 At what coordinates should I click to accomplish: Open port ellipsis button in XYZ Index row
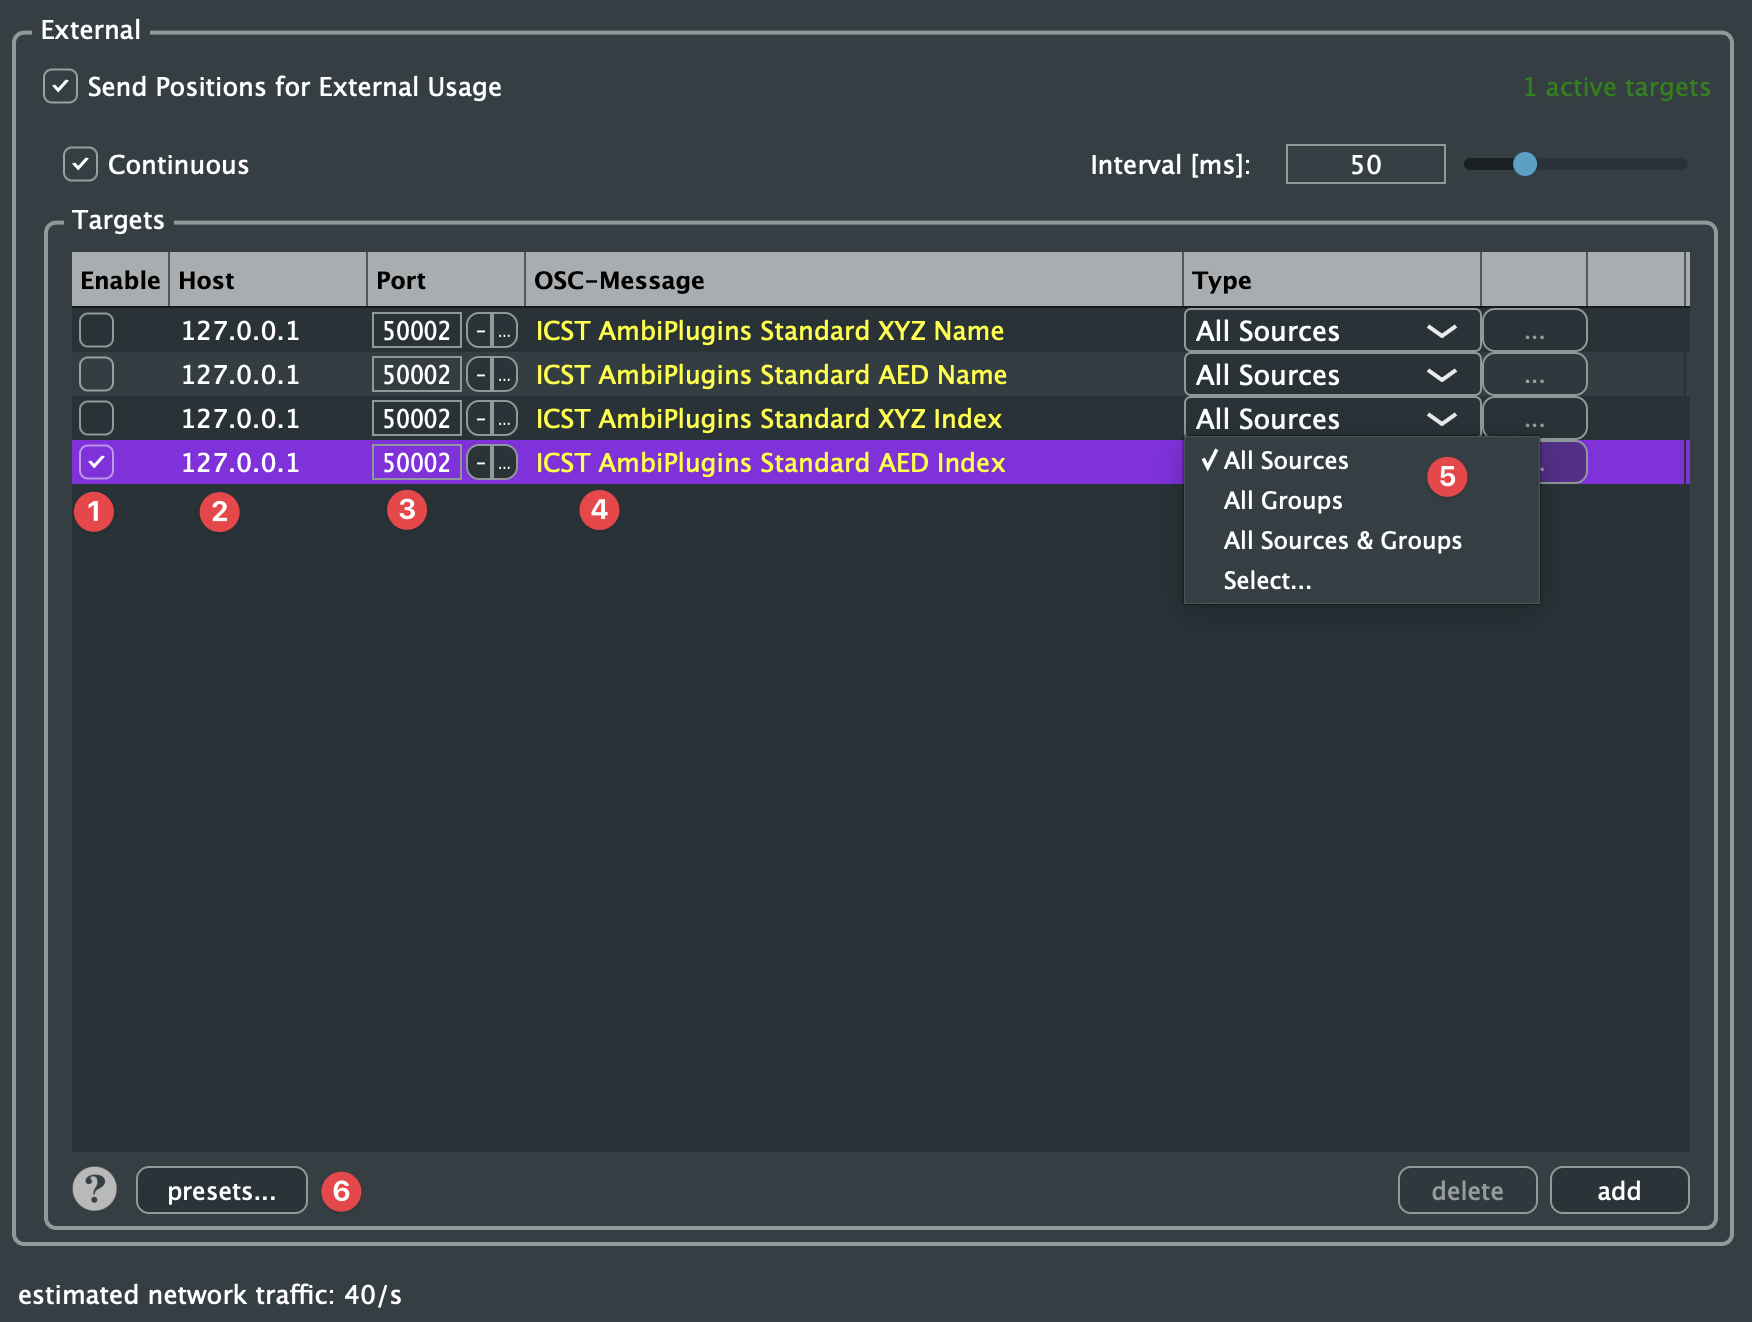pyautogui.click(x=505, y=418)
